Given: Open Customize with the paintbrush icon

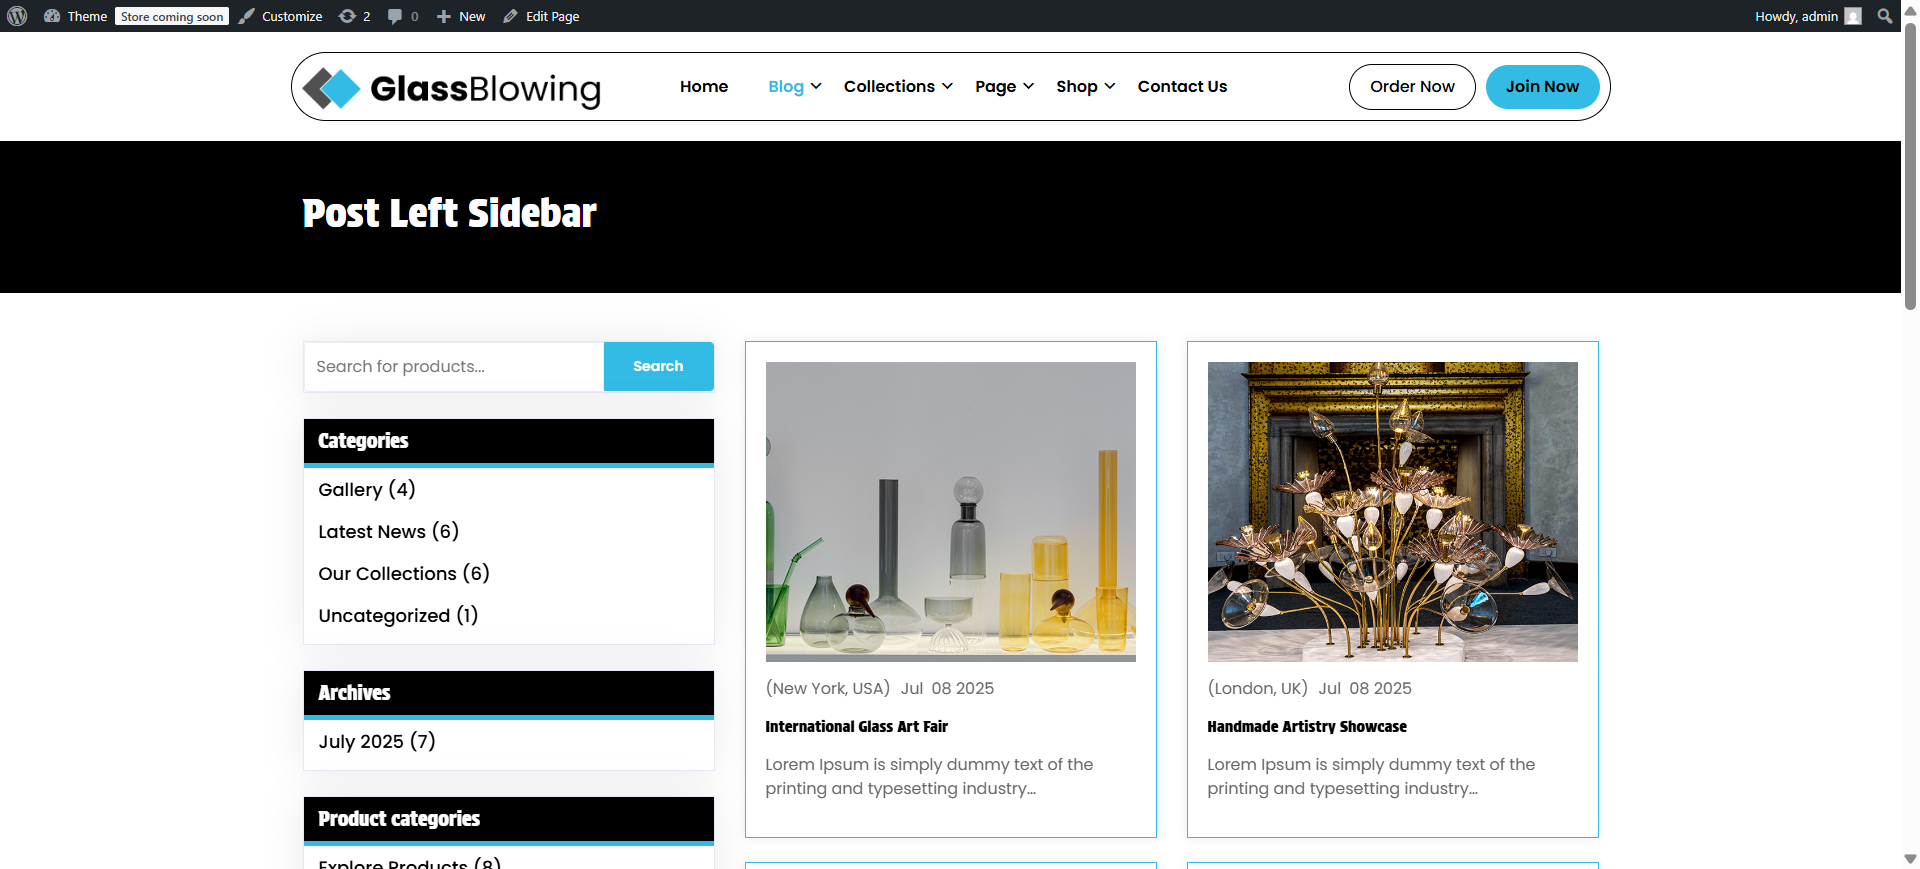Looking at the screenshot, I should (281, 16).
